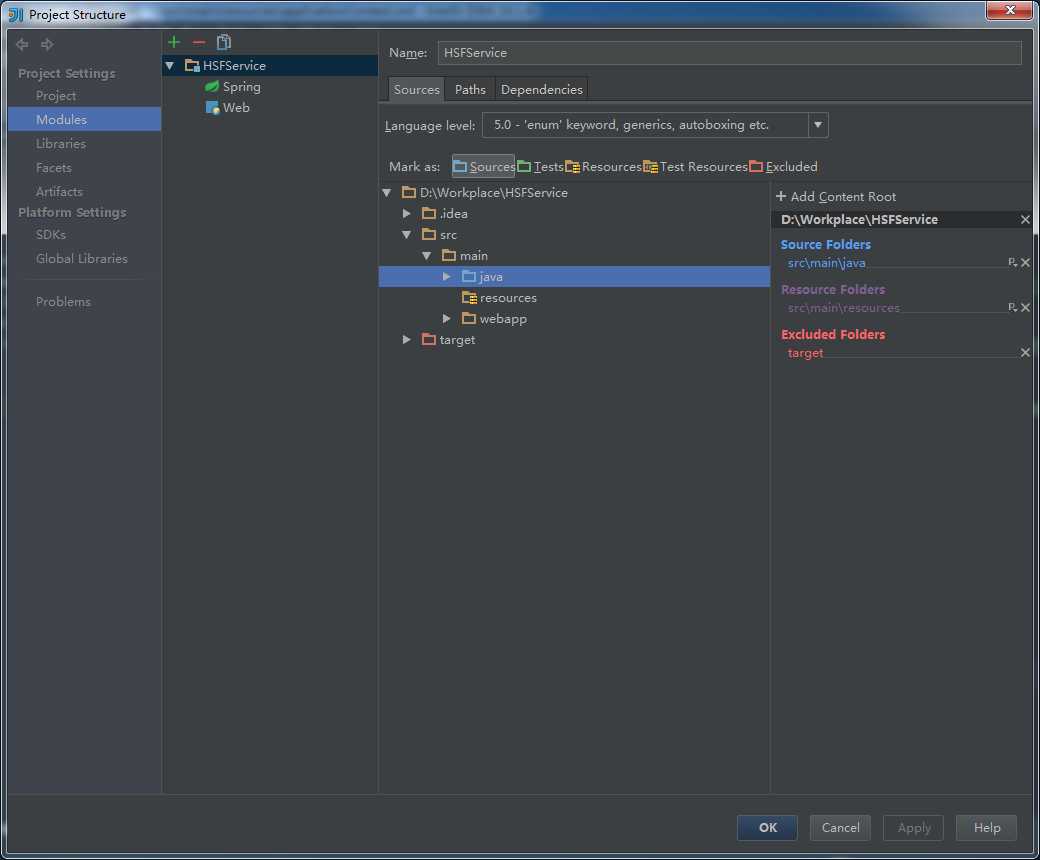Select the Spring facet under HSFService

241,87
